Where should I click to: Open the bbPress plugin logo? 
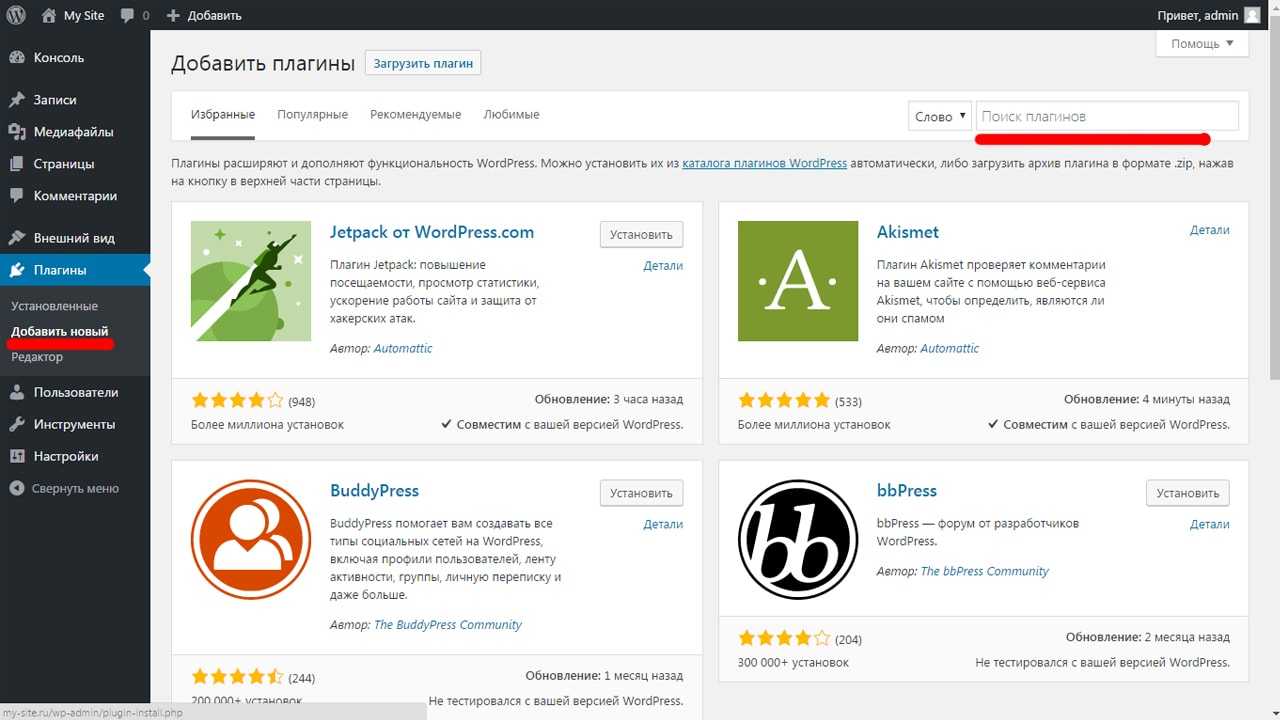798,539
